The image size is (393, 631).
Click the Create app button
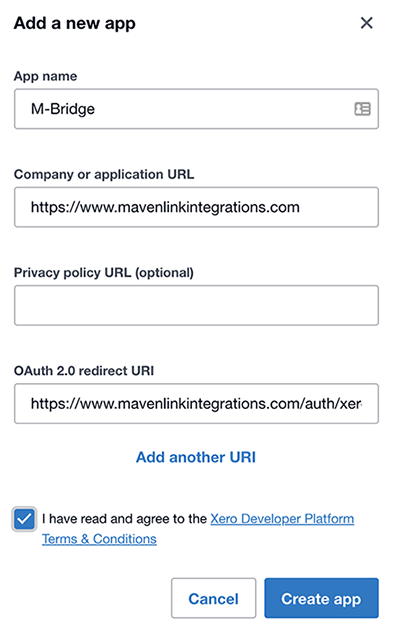(321, 598)
